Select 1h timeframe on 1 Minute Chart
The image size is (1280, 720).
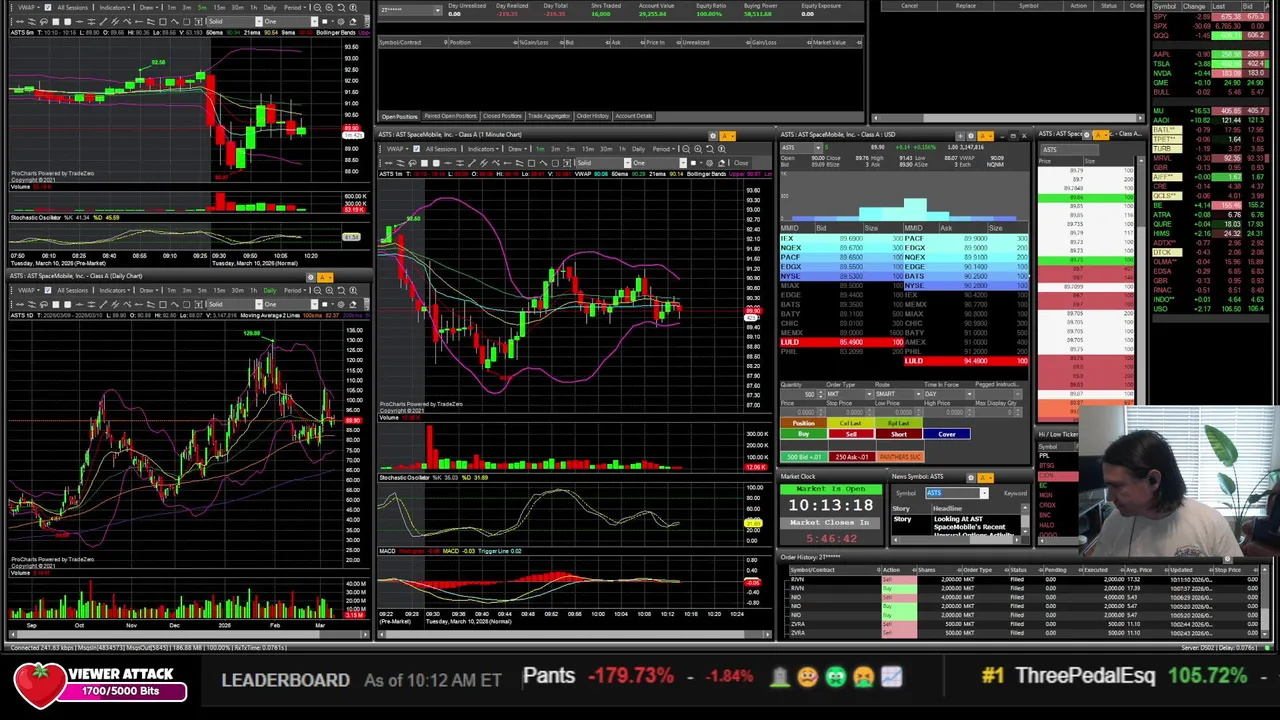[622, 149]
